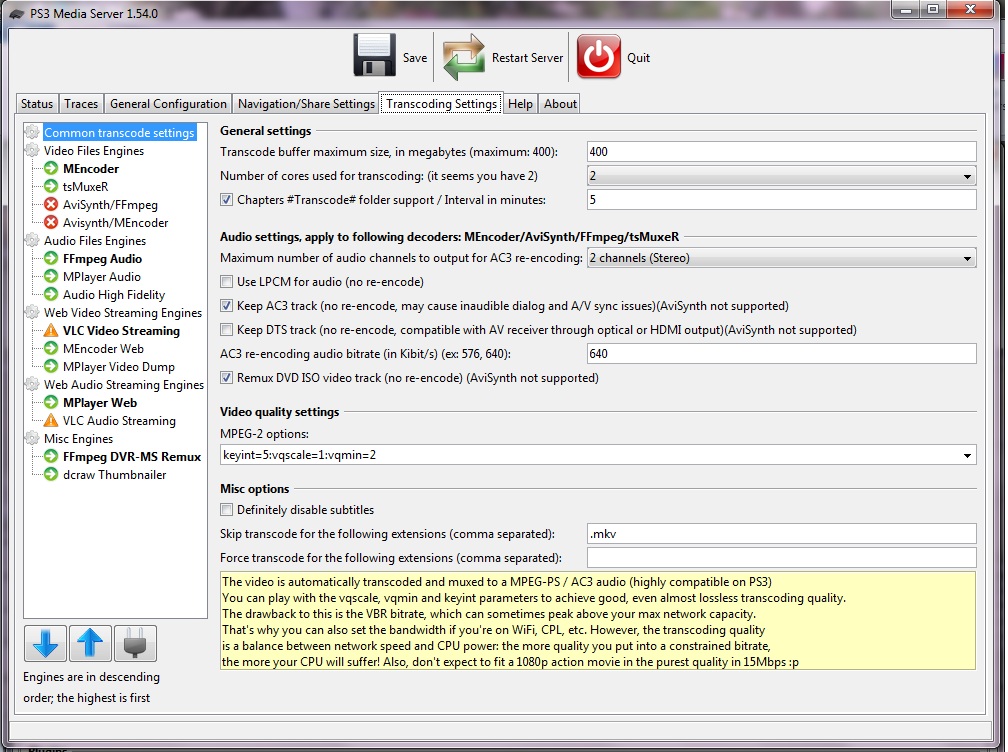This screenshot has height=752, width=1008.
Task: Click warning icon beside VLC Video Streaming
Action: point(51,330)
